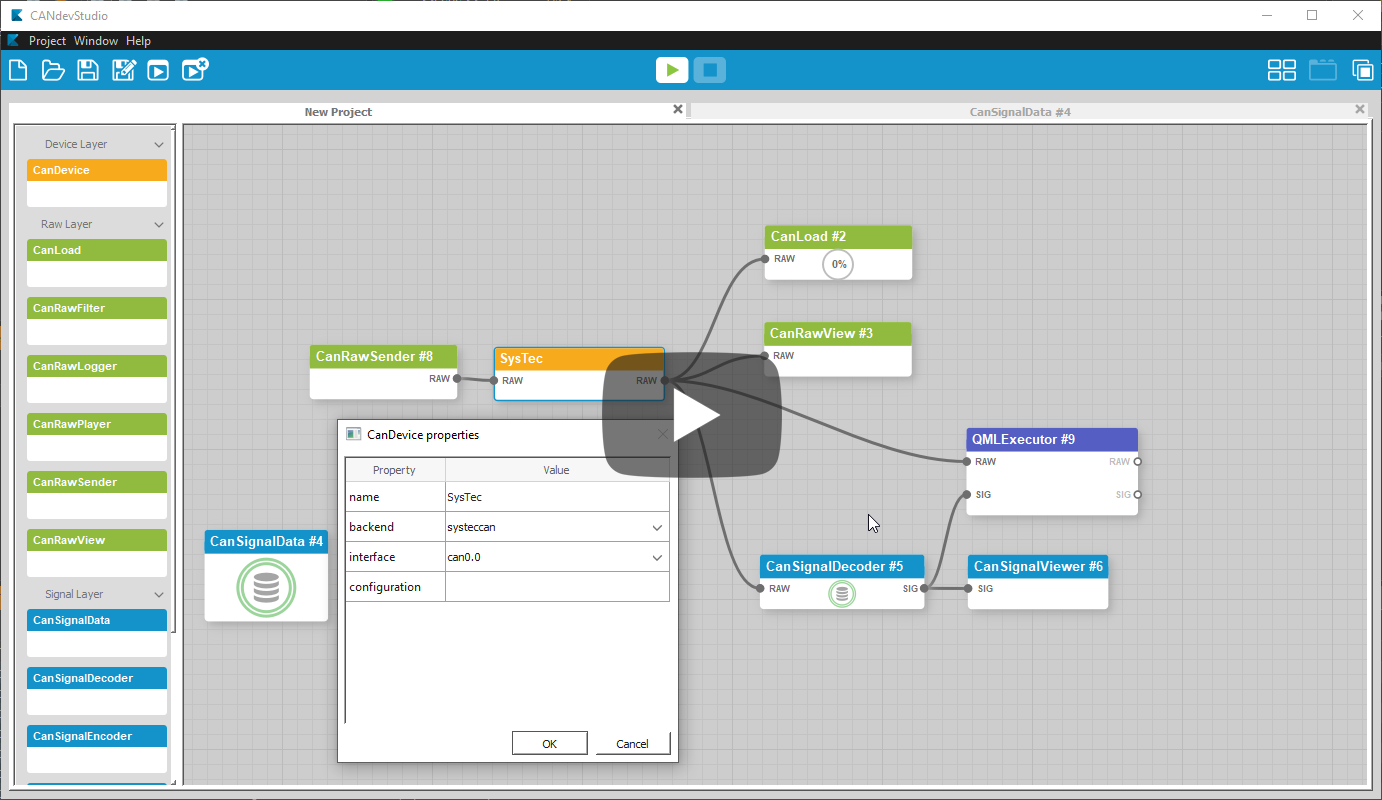Screen dimensions: 1382x800
Task: Collapse the Raw Layer section
Action: point(158,224)
